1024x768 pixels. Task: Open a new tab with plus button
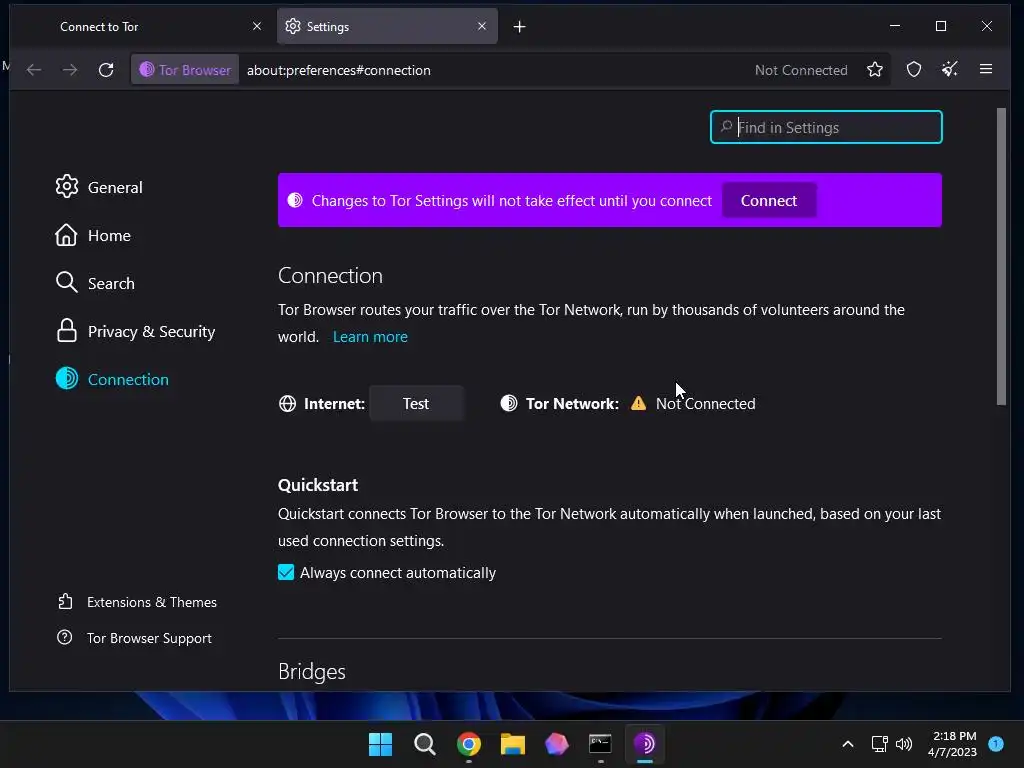519,27
